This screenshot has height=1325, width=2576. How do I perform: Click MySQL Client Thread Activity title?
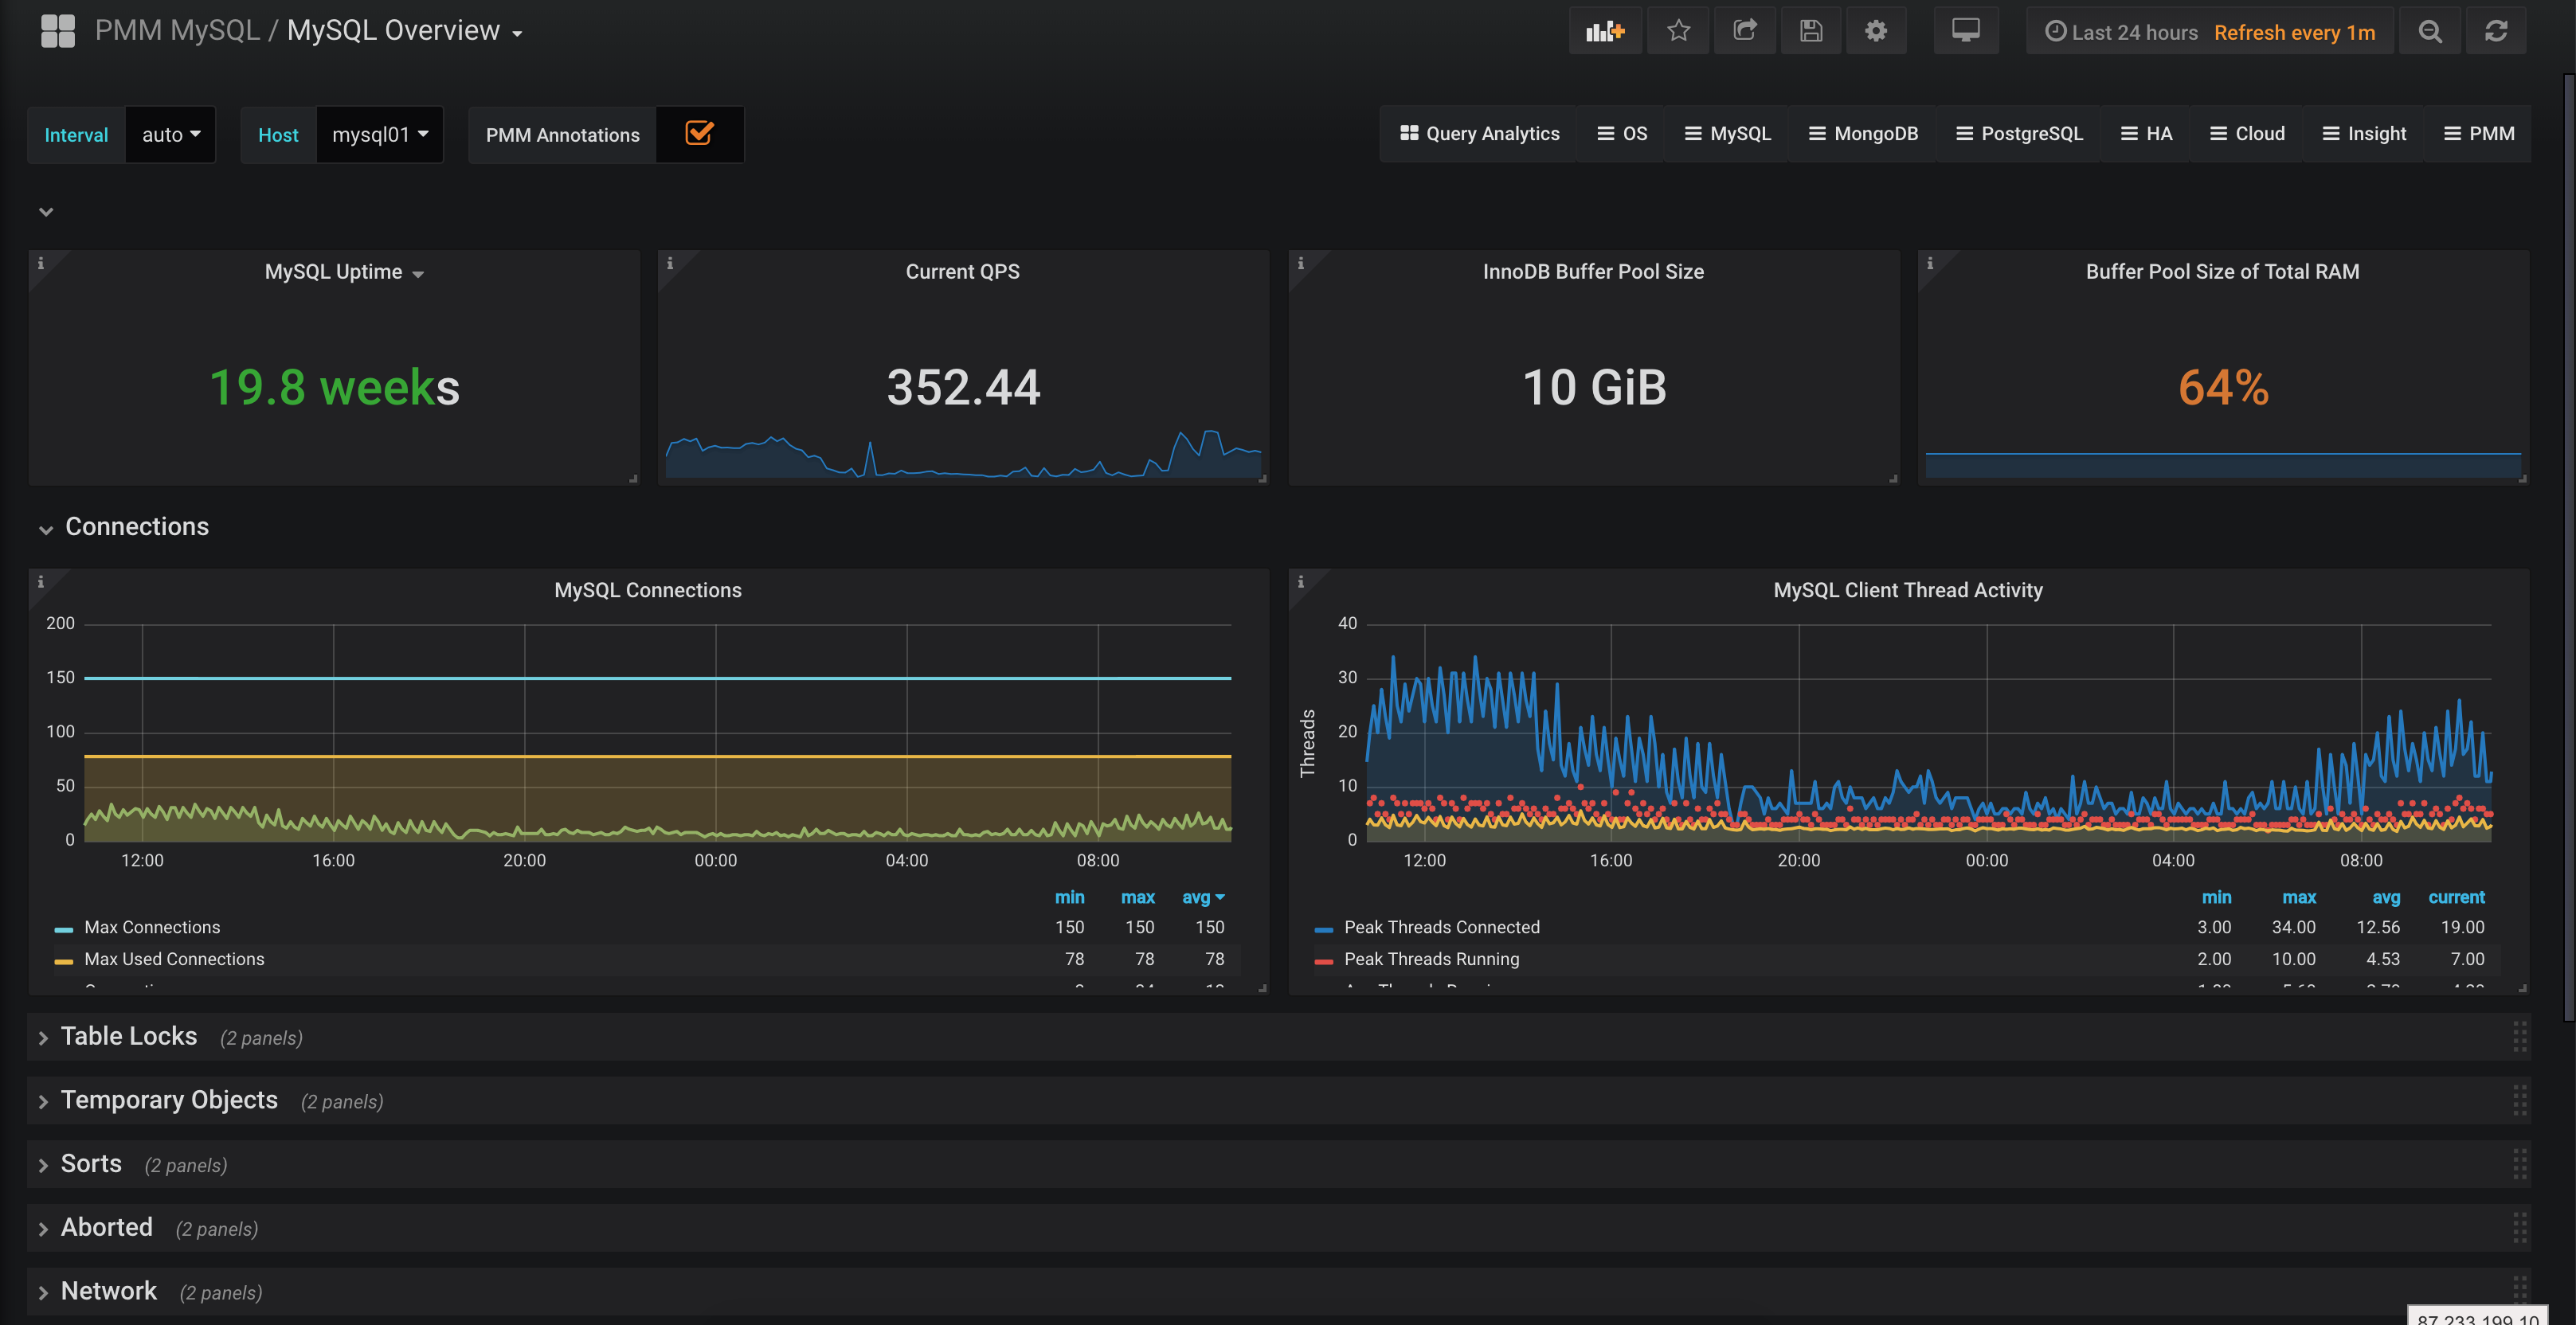(x=1908, y=590)
